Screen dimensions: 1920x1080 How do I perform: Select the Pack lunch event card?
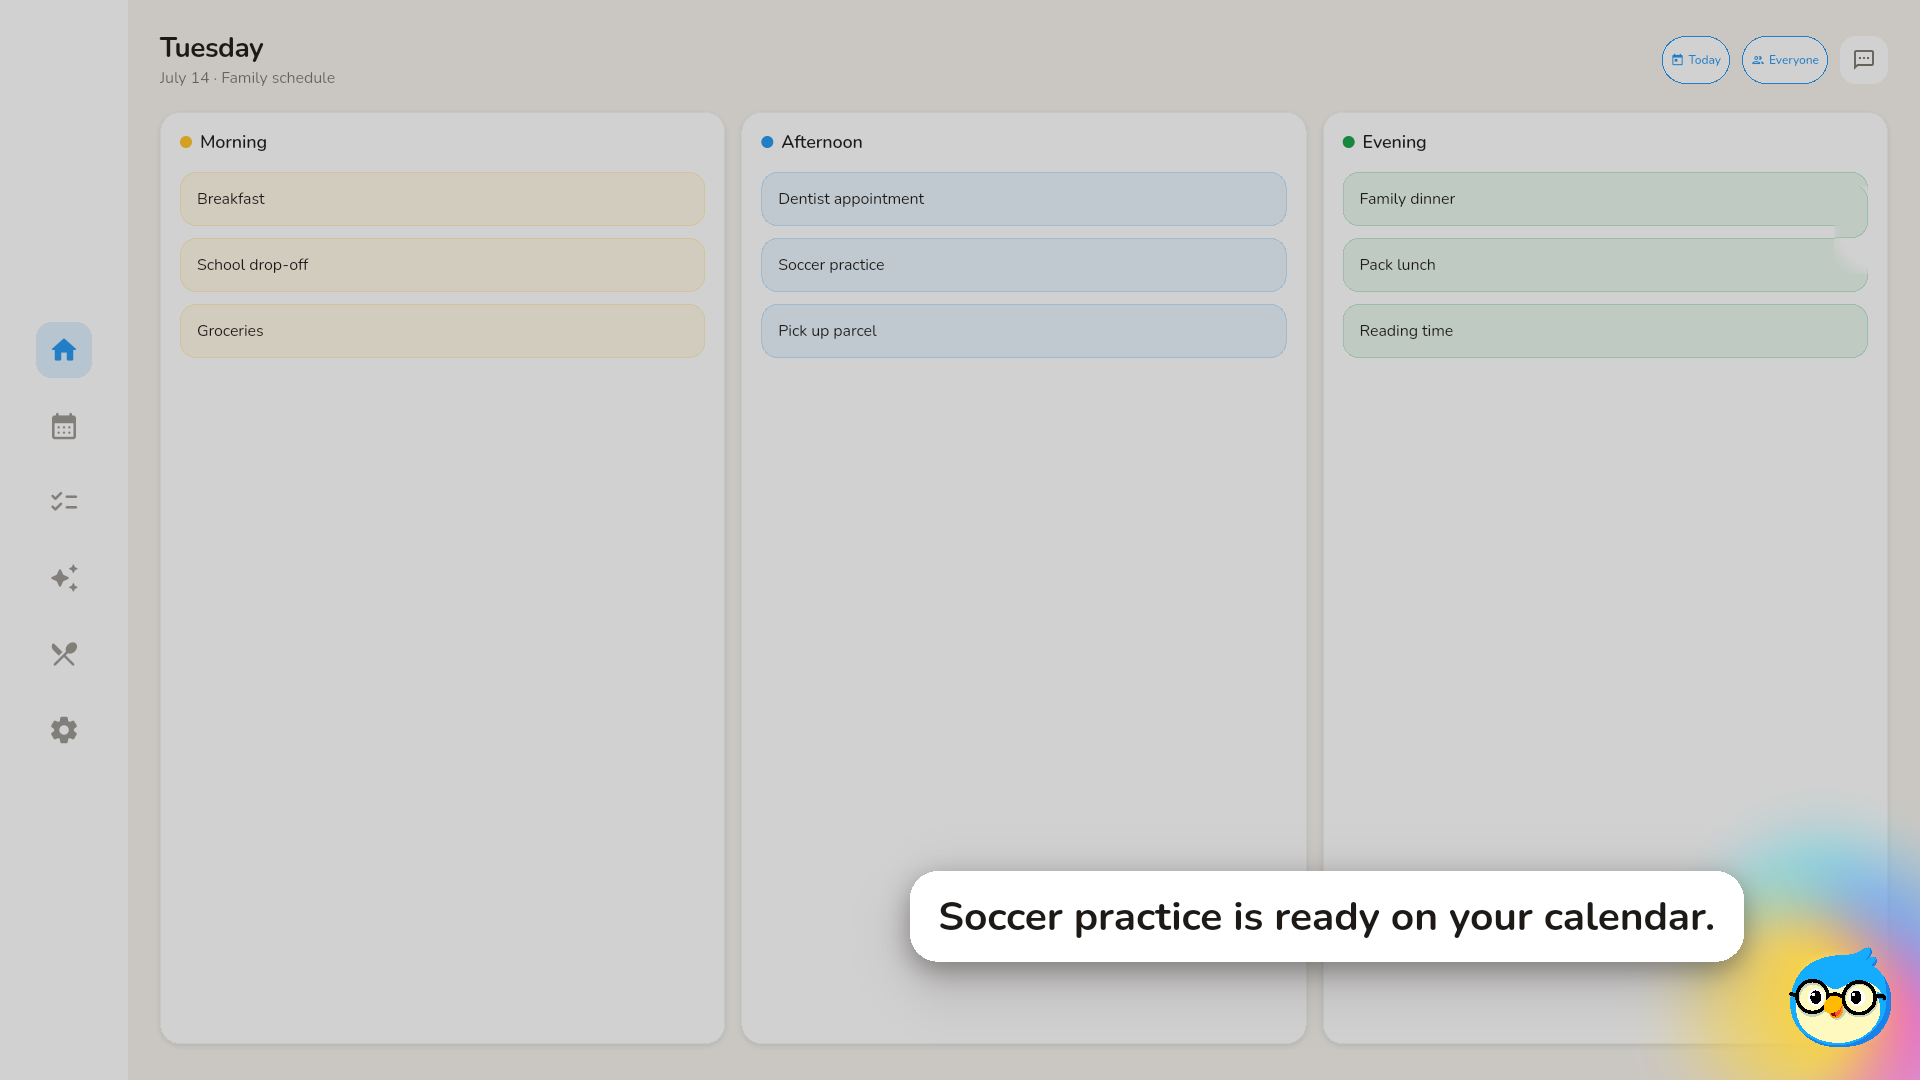(x=1605, y=265)
